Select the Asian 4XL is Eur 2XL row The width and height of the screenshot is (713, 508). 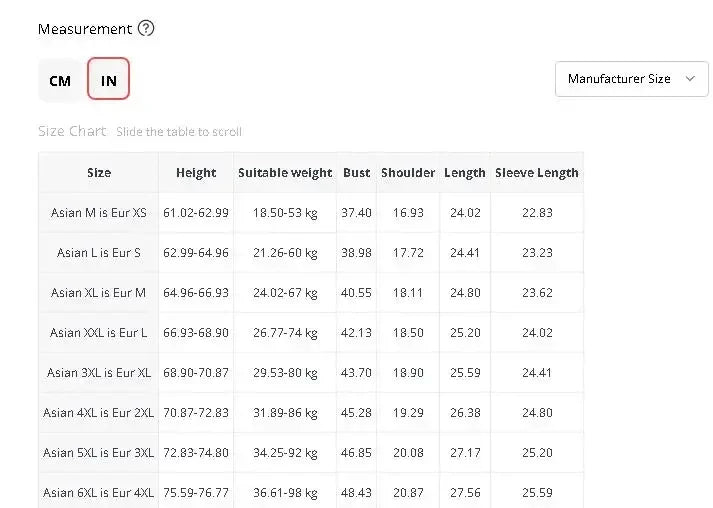pyautogui.click(x=99, y=413)
